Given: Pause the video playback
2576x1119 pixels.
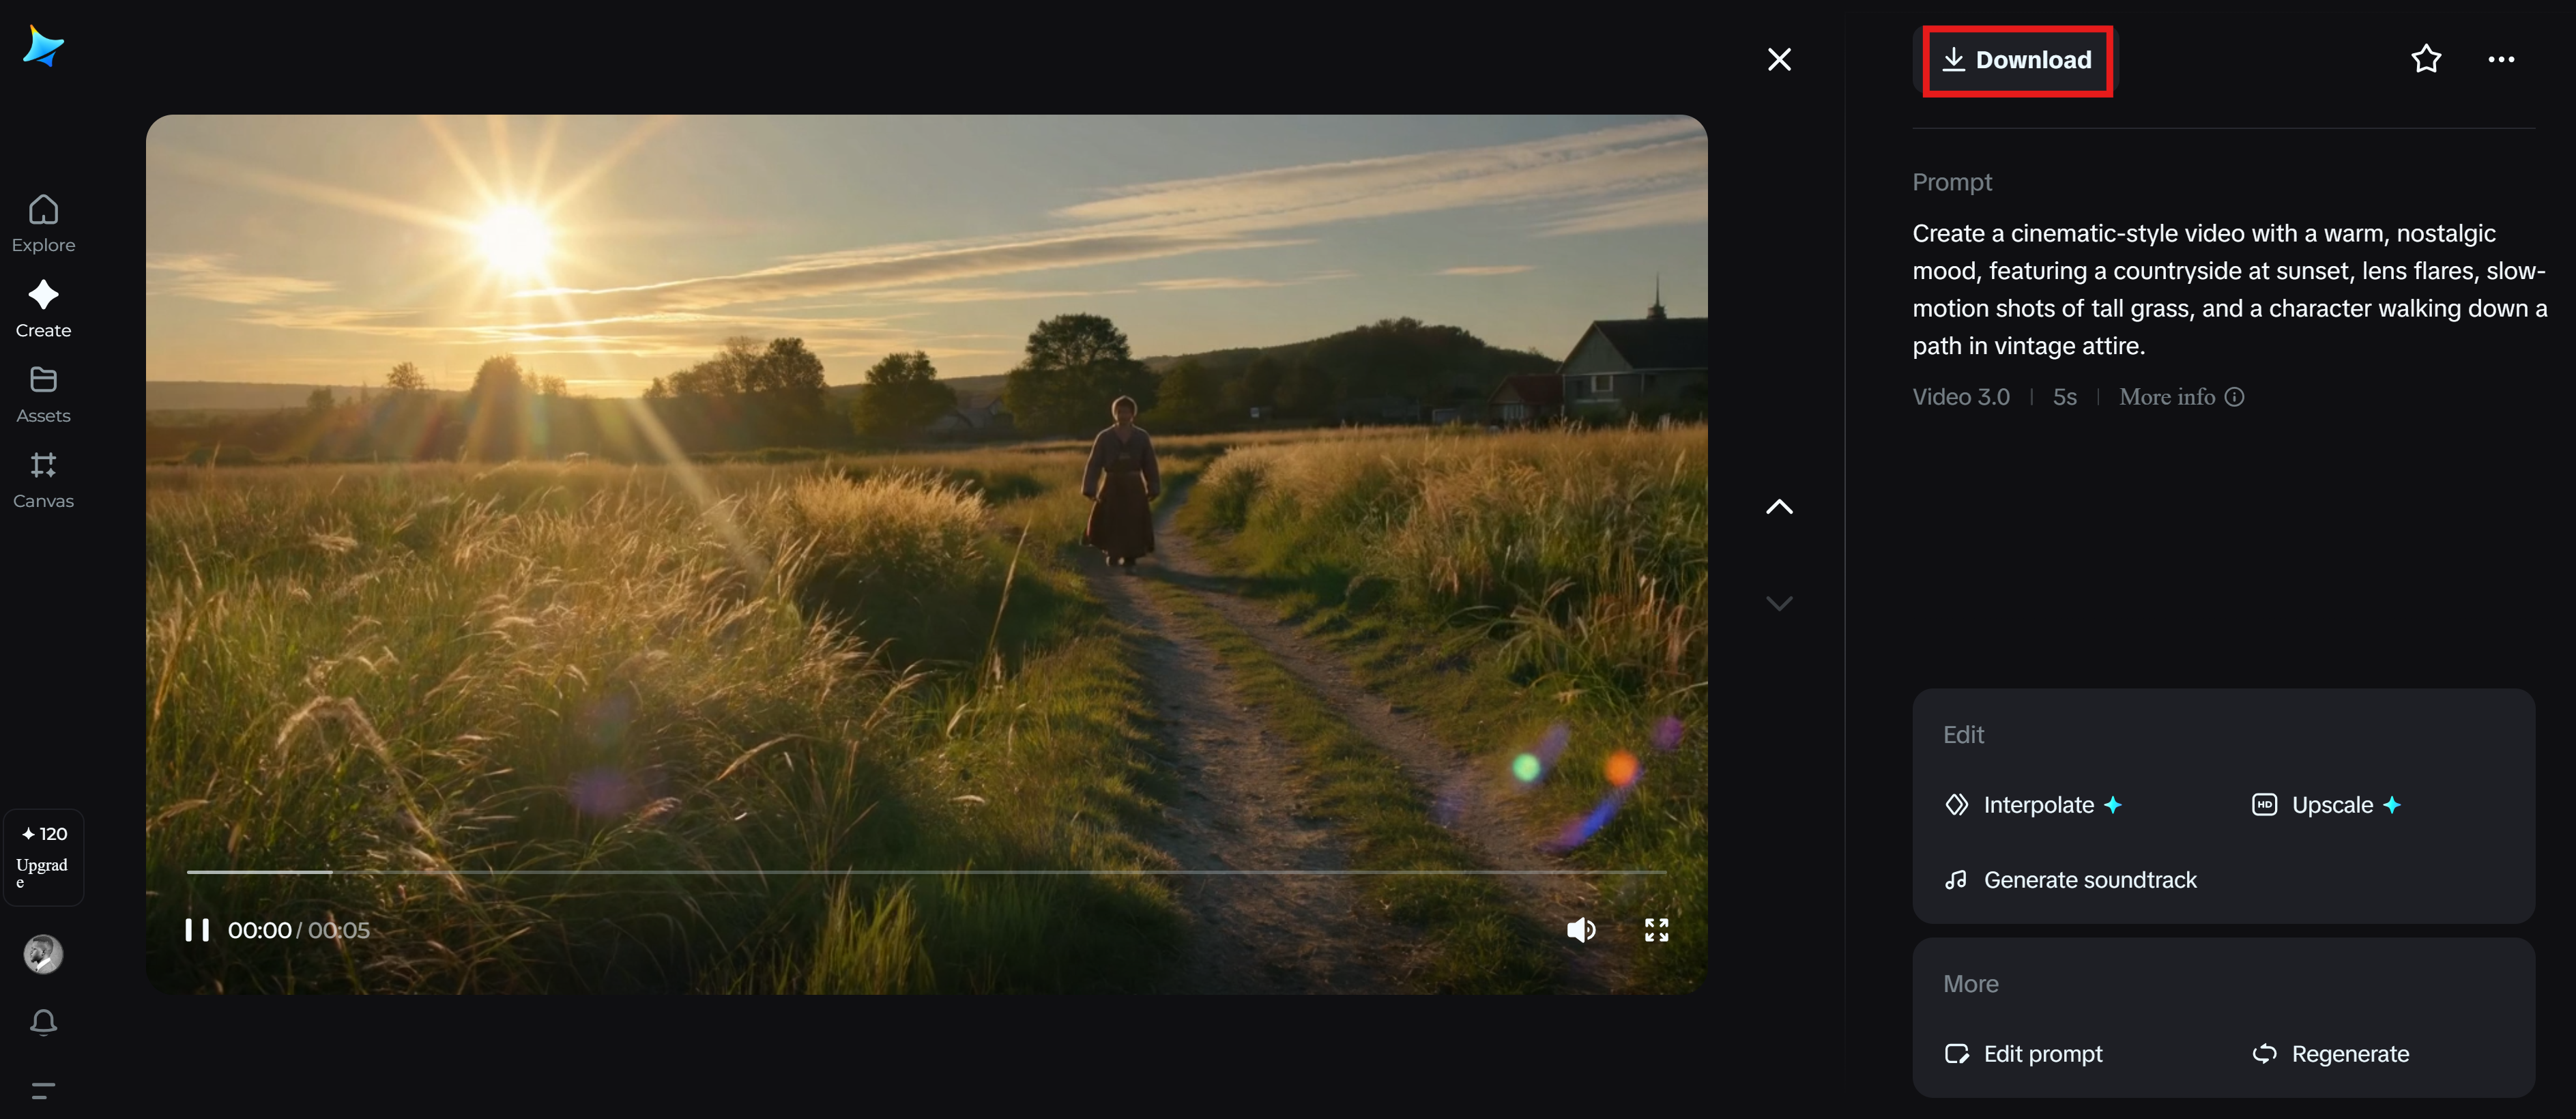Looking at the screenshot, I should [197, 930].
